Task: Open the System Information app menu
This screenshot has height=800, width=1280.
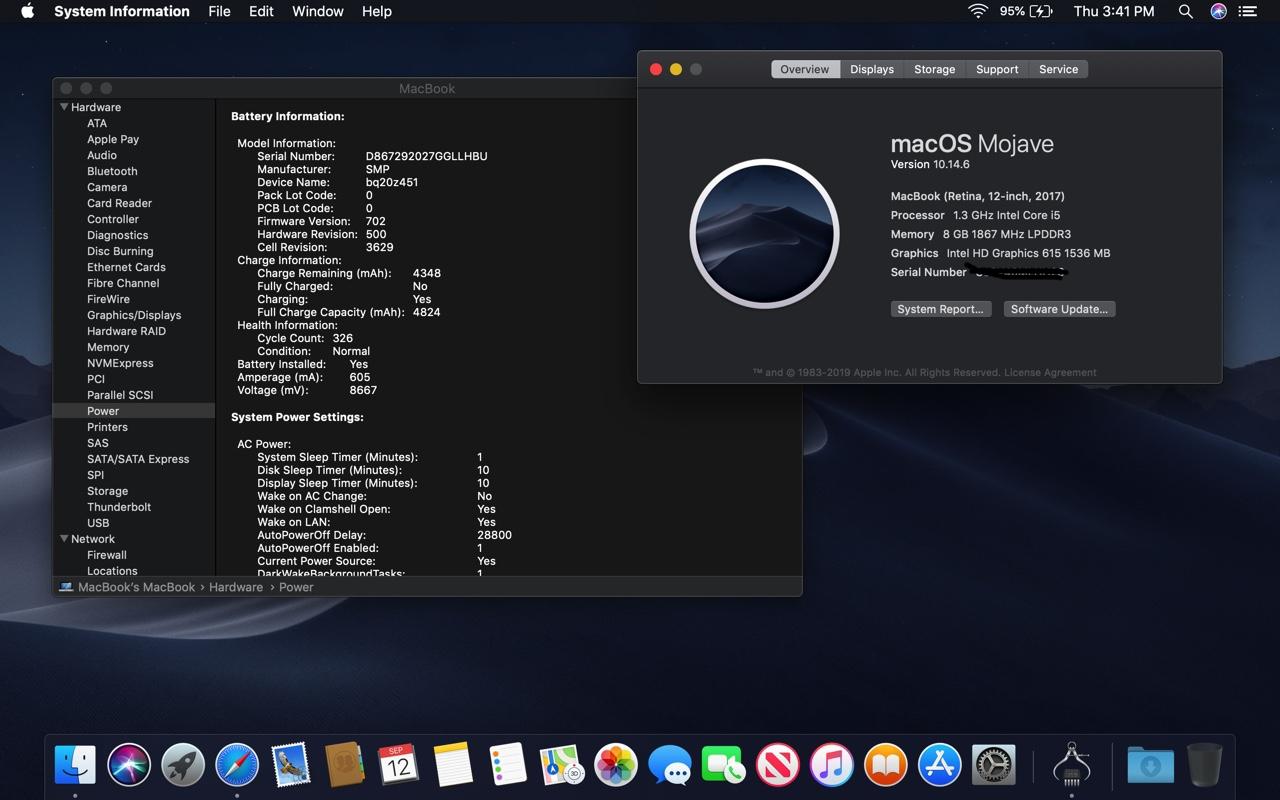Action: click(x=122, y=11)
